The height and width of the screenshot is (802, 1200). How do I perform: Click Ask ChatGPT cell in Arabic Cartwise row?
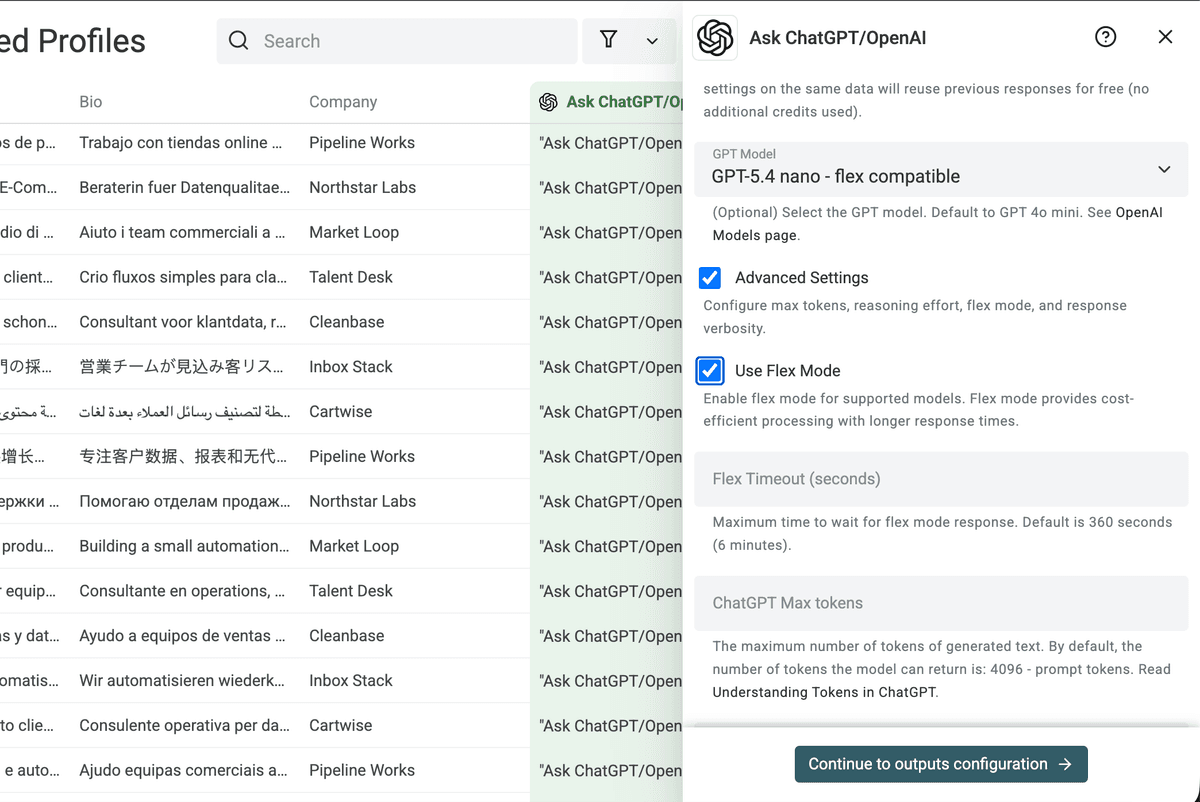(610, 412)
